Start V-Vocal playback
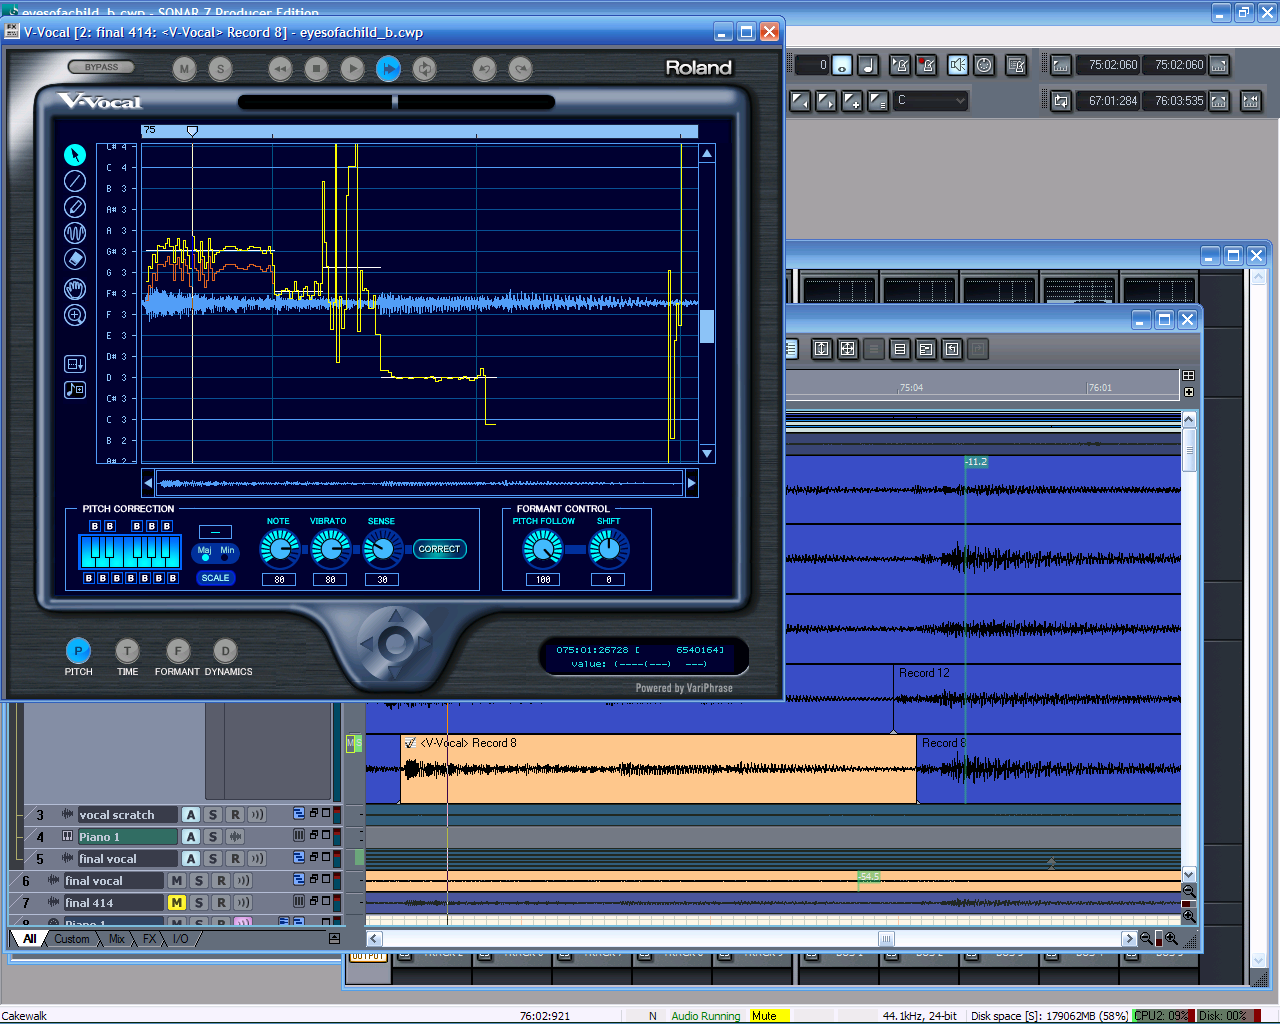 coord(352,69)
